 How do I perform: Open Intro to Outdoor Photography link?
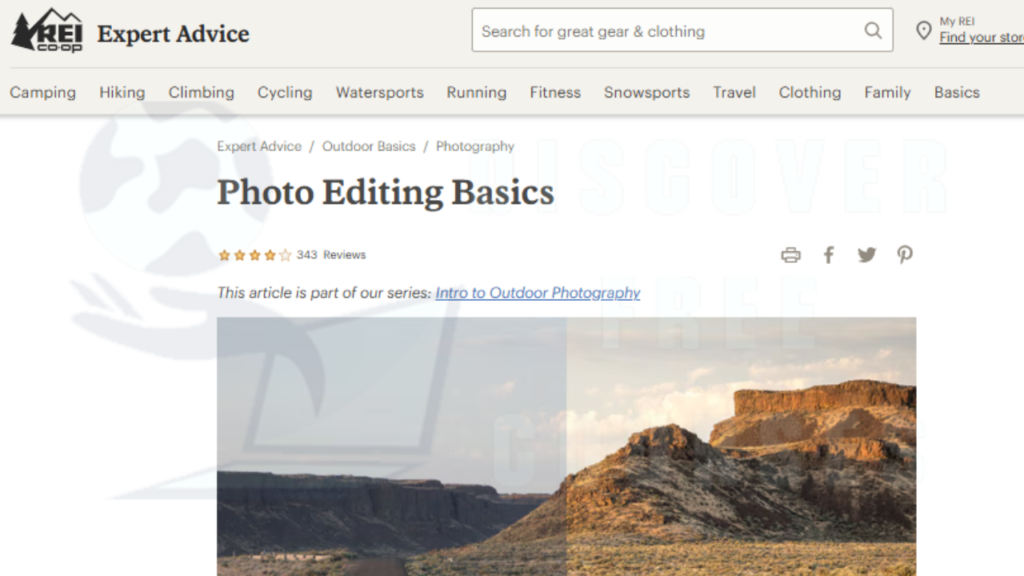point(537,293)
